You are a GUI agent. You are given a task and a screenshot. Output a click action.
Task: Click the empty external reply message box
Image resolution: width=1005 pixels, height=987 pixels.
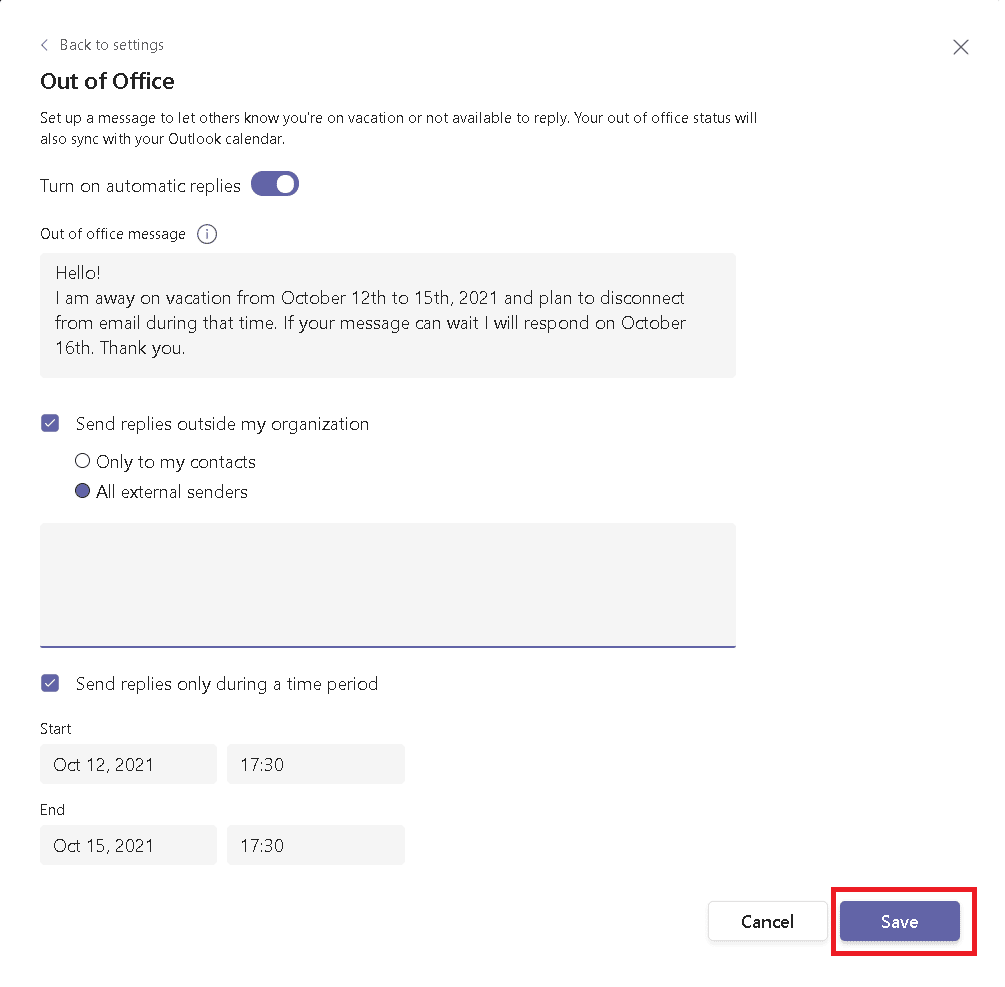tap(388, 585)
